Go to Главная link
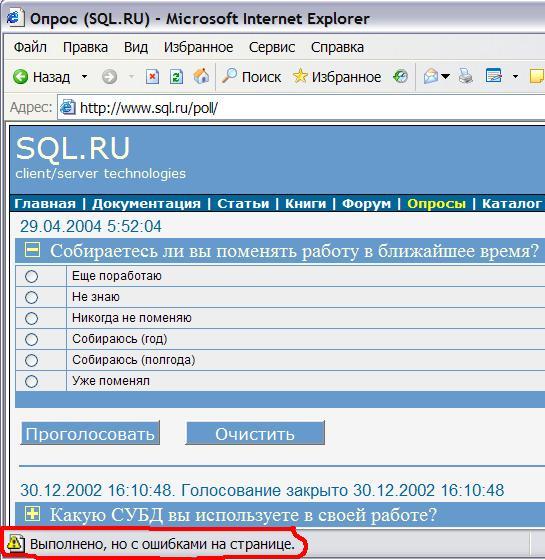 click(45, 204)
